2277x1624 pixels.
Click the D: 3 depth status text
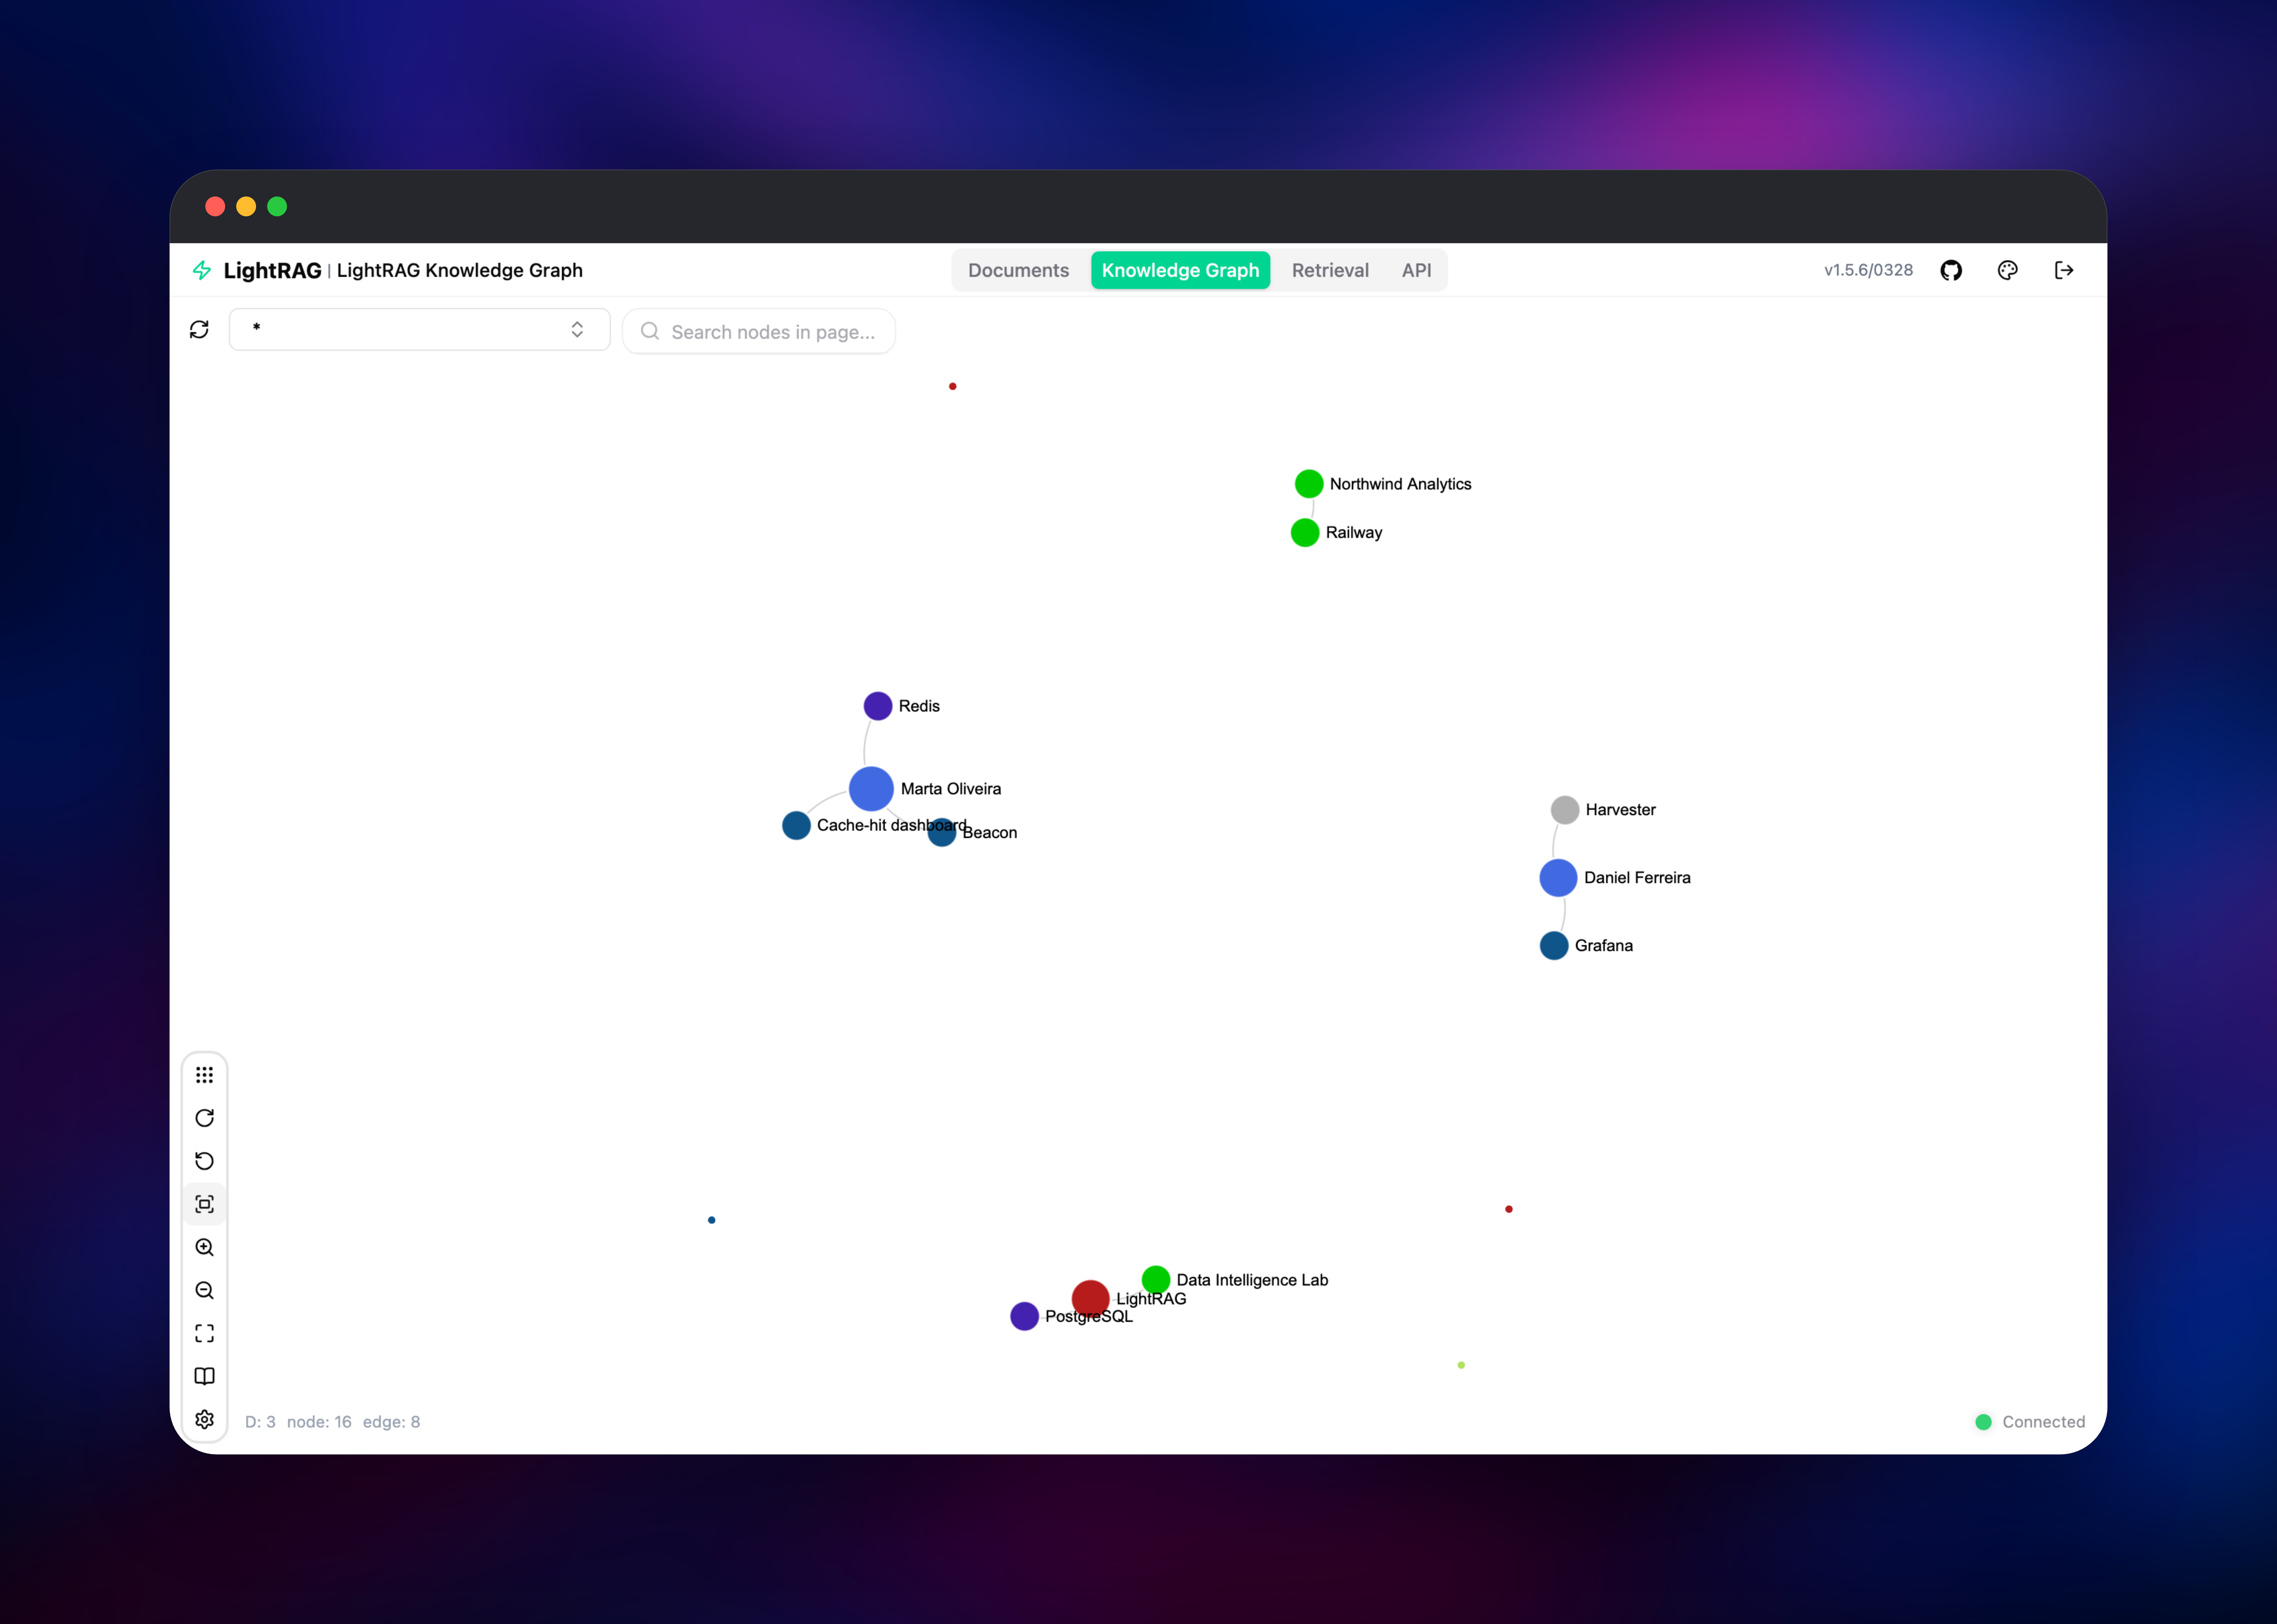click(260, 1422)
